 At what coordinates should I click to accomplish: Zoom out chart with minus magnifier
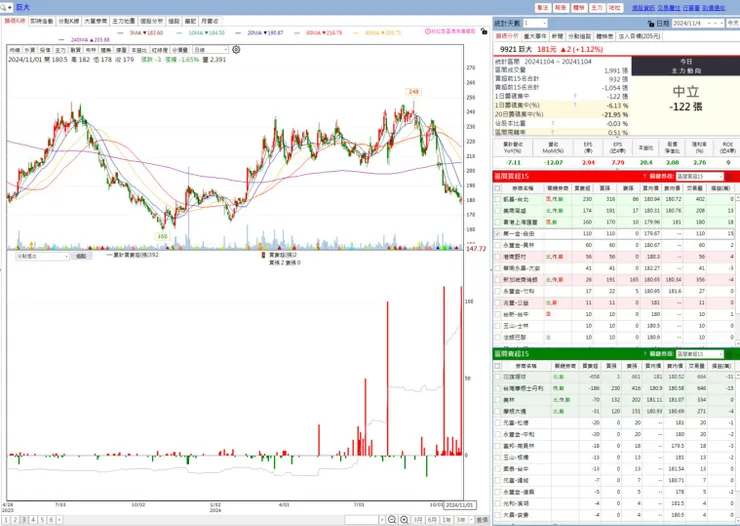pyautogui.click(x=392, y=519)
